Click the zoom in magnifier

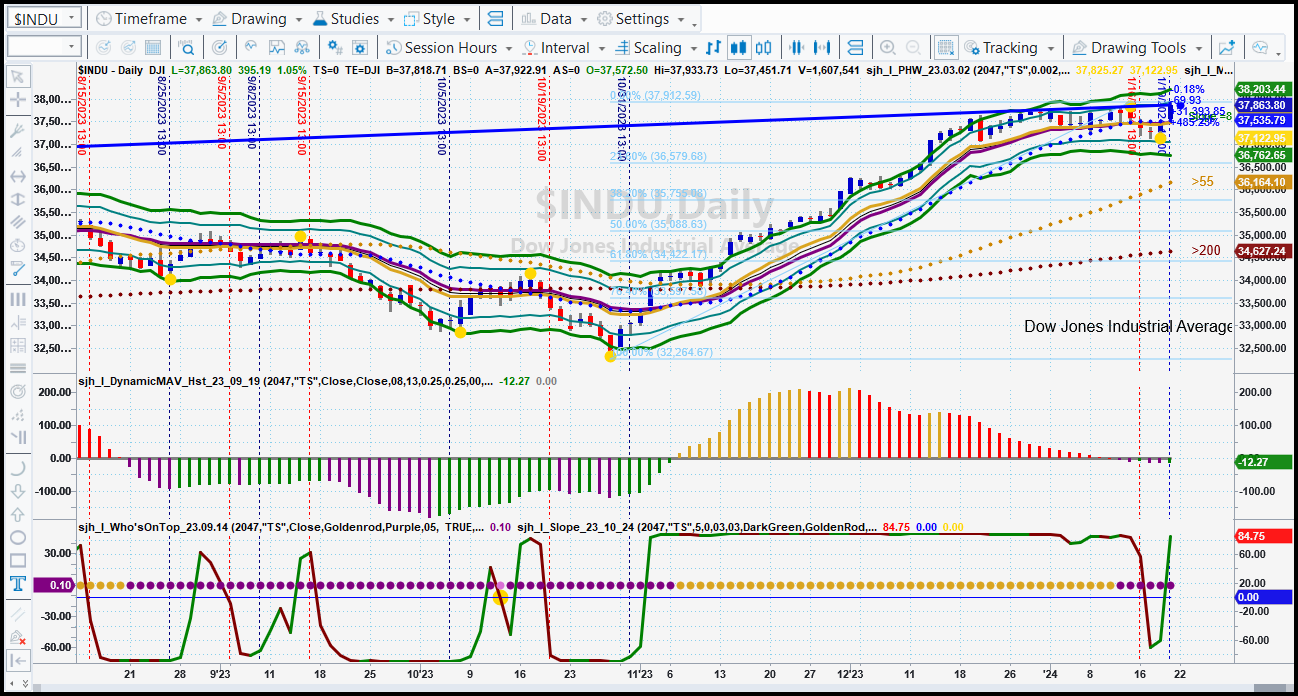[887, 47]
